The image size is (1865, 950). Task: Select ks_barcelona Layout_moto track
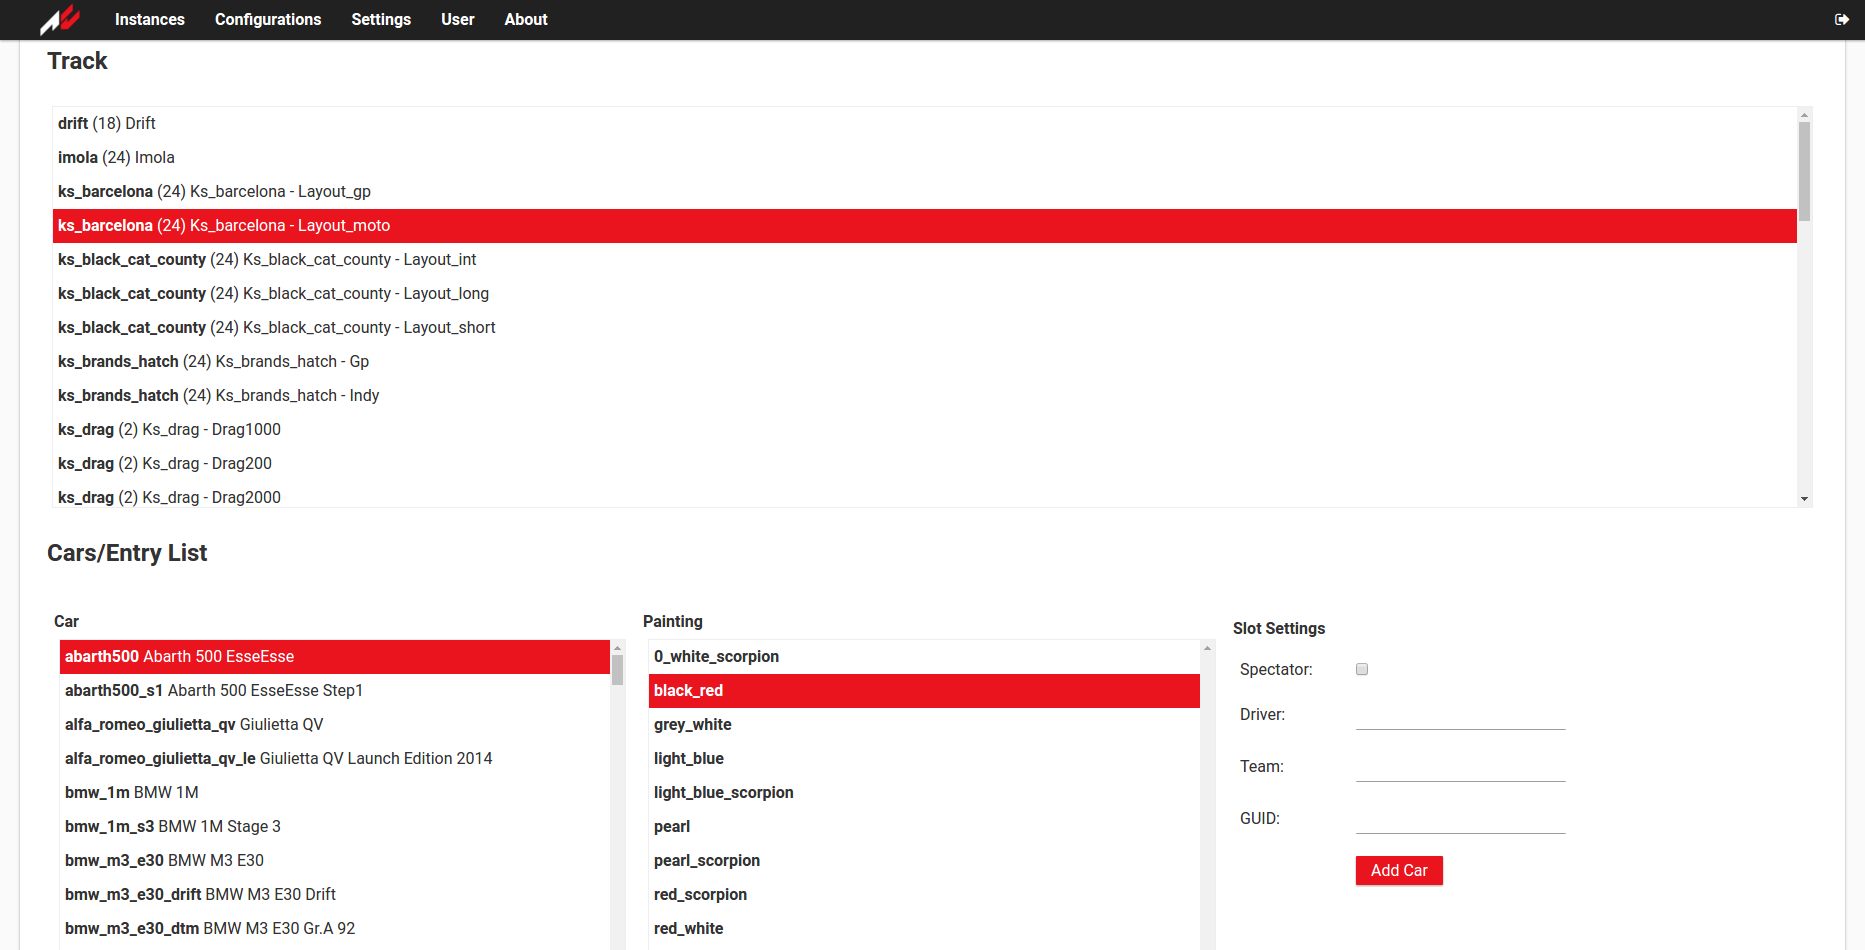tap(925, 226)
